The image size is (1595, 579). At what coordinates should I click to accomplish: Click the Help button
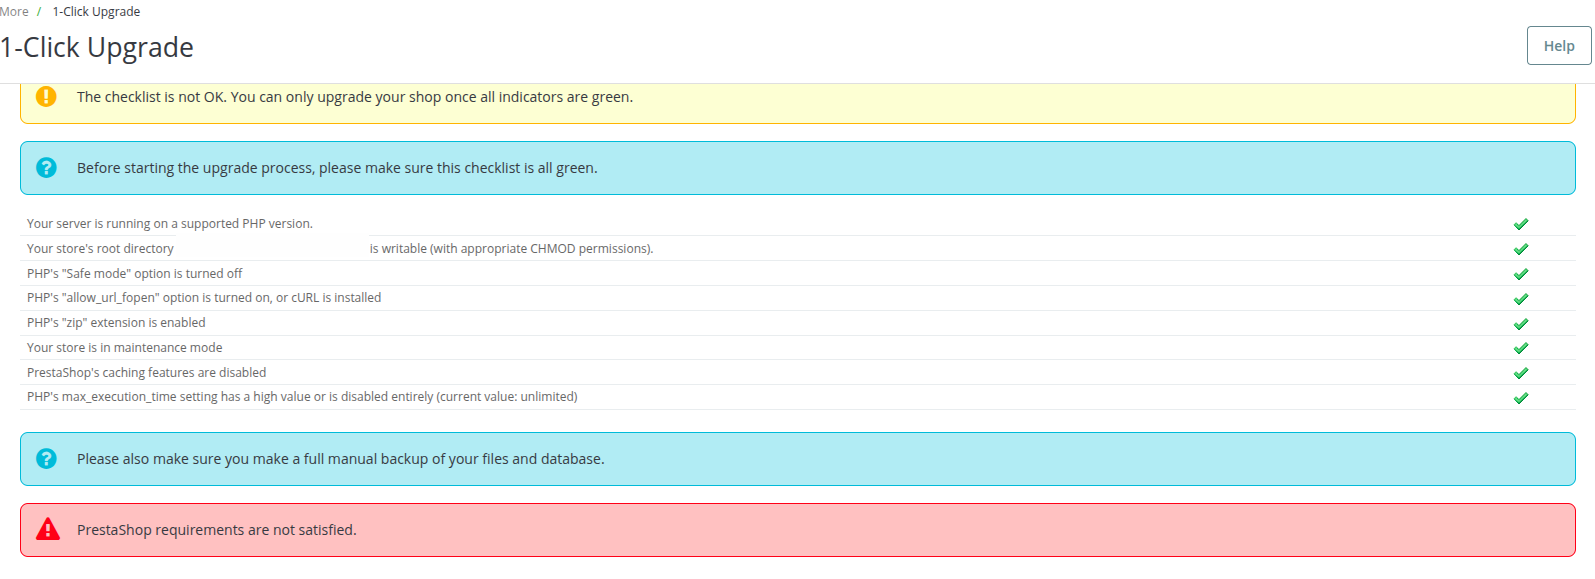pyautogui.click(x=1558, y=46)
